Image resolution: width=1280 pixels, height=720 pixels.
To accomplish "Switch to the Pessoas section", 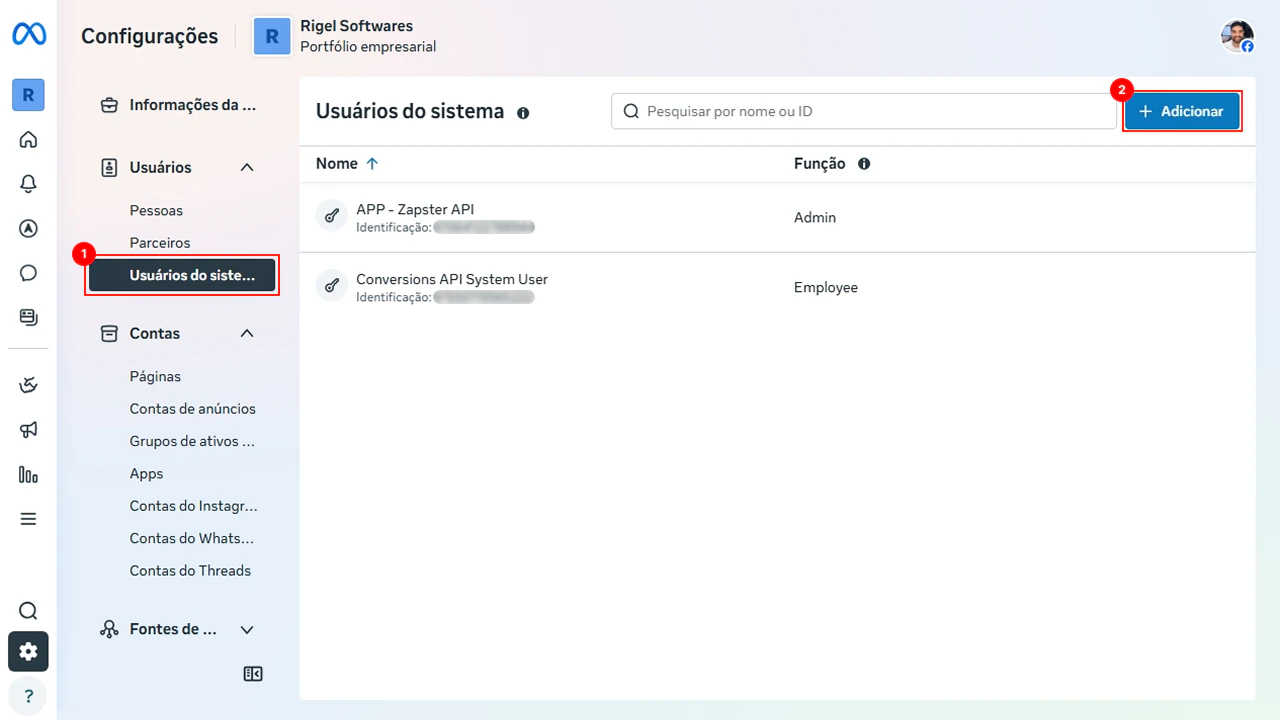I will [x=156, y=210].
